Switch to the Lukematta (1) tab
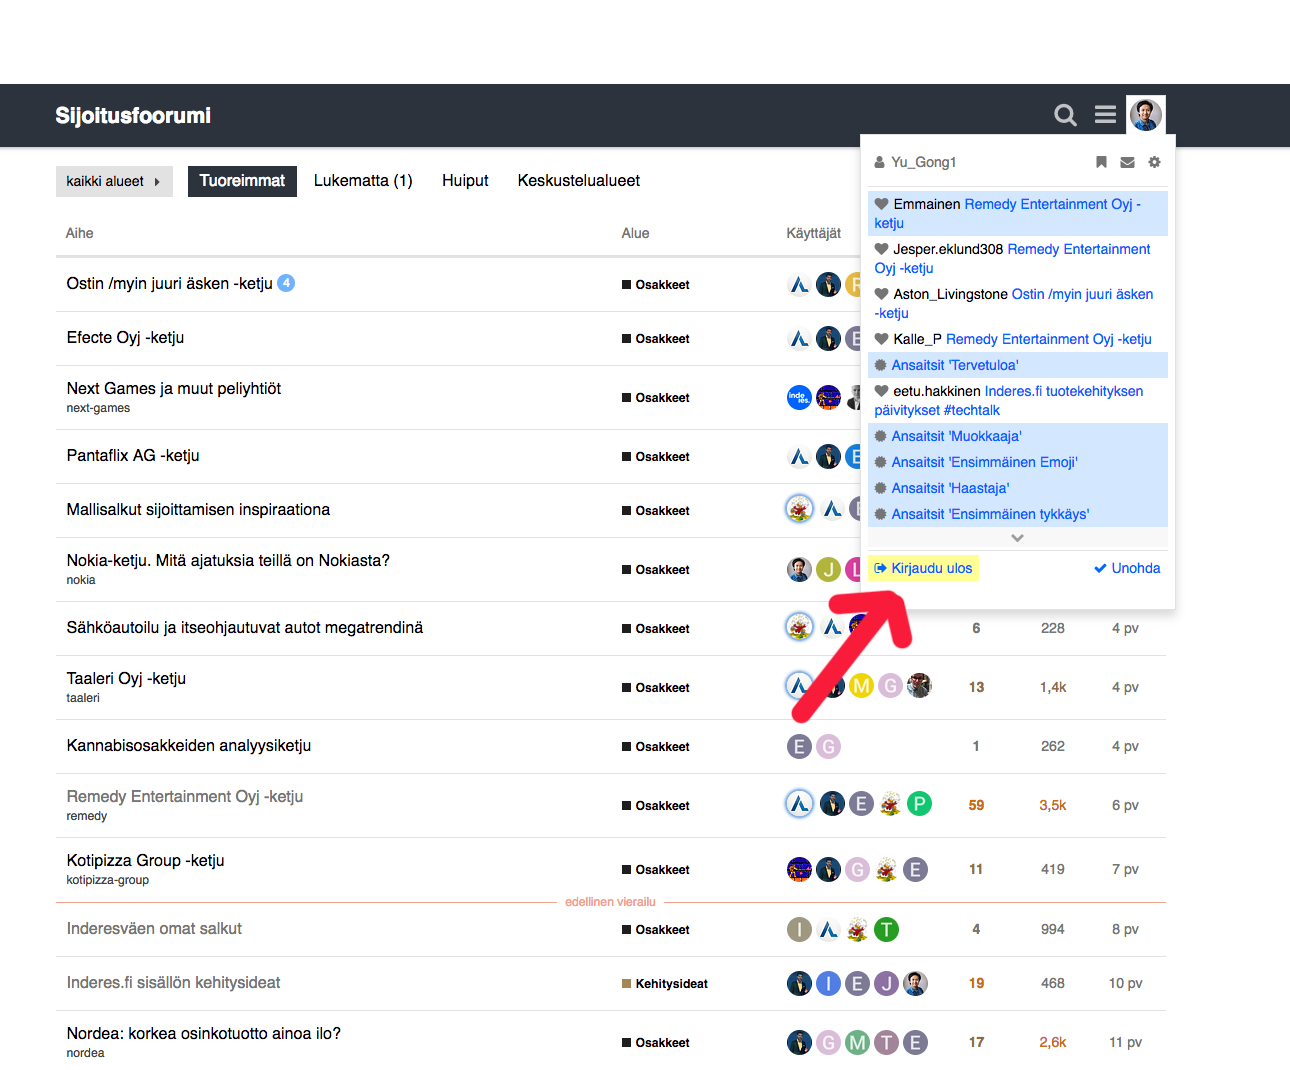 pos(363,181)
